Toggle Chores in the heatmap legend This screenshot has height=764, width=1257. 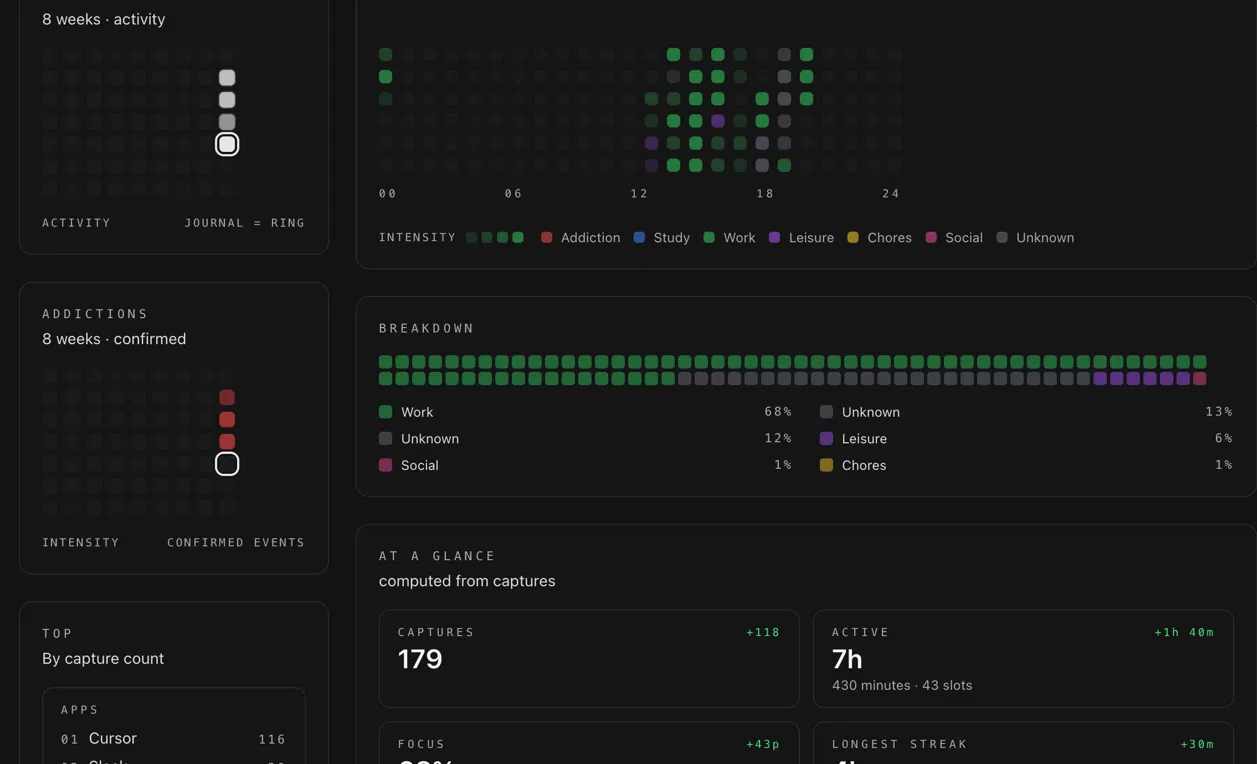[879, 238]
